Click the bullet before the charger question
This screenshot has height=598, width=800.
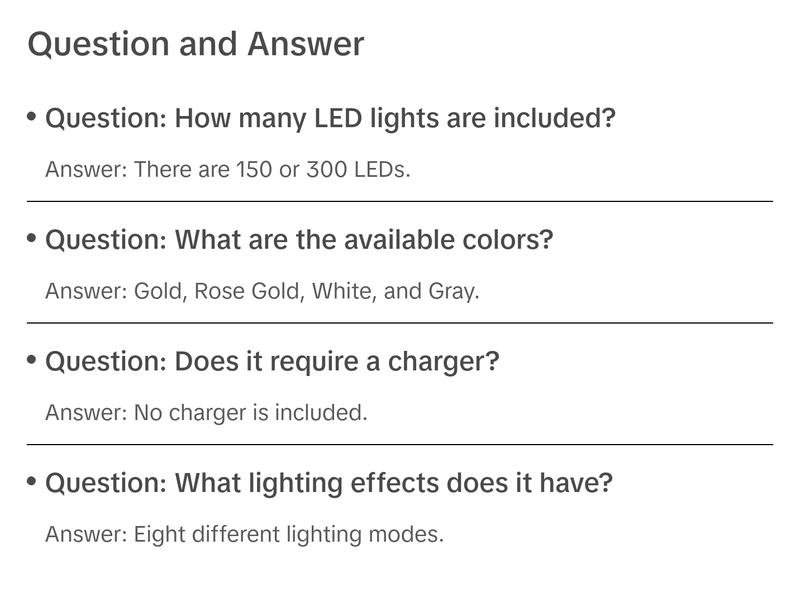coord(32,360)
